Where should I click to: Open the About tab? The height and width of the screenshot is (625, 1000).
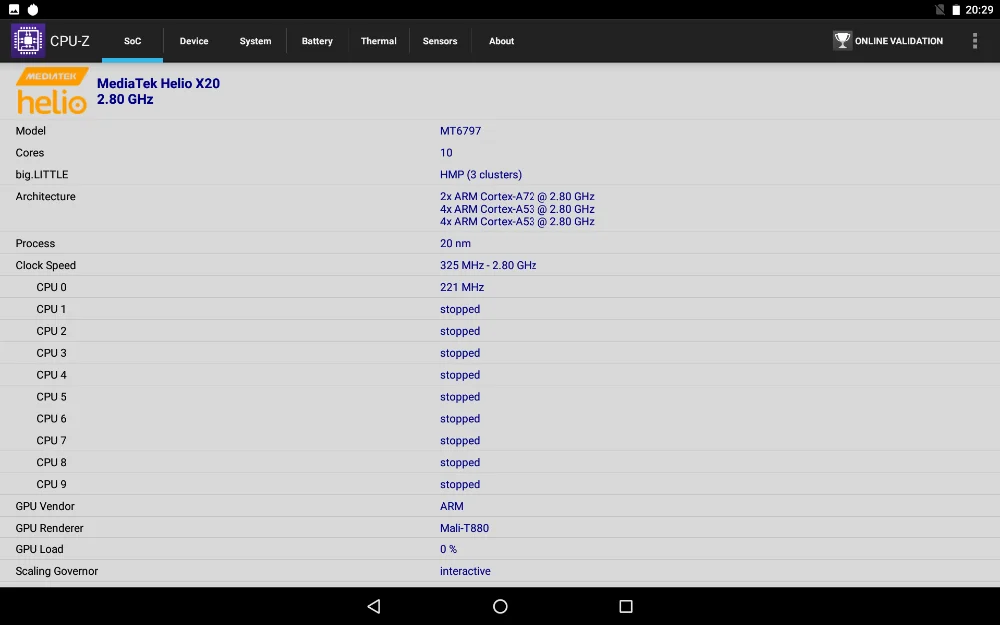point(501,41)
